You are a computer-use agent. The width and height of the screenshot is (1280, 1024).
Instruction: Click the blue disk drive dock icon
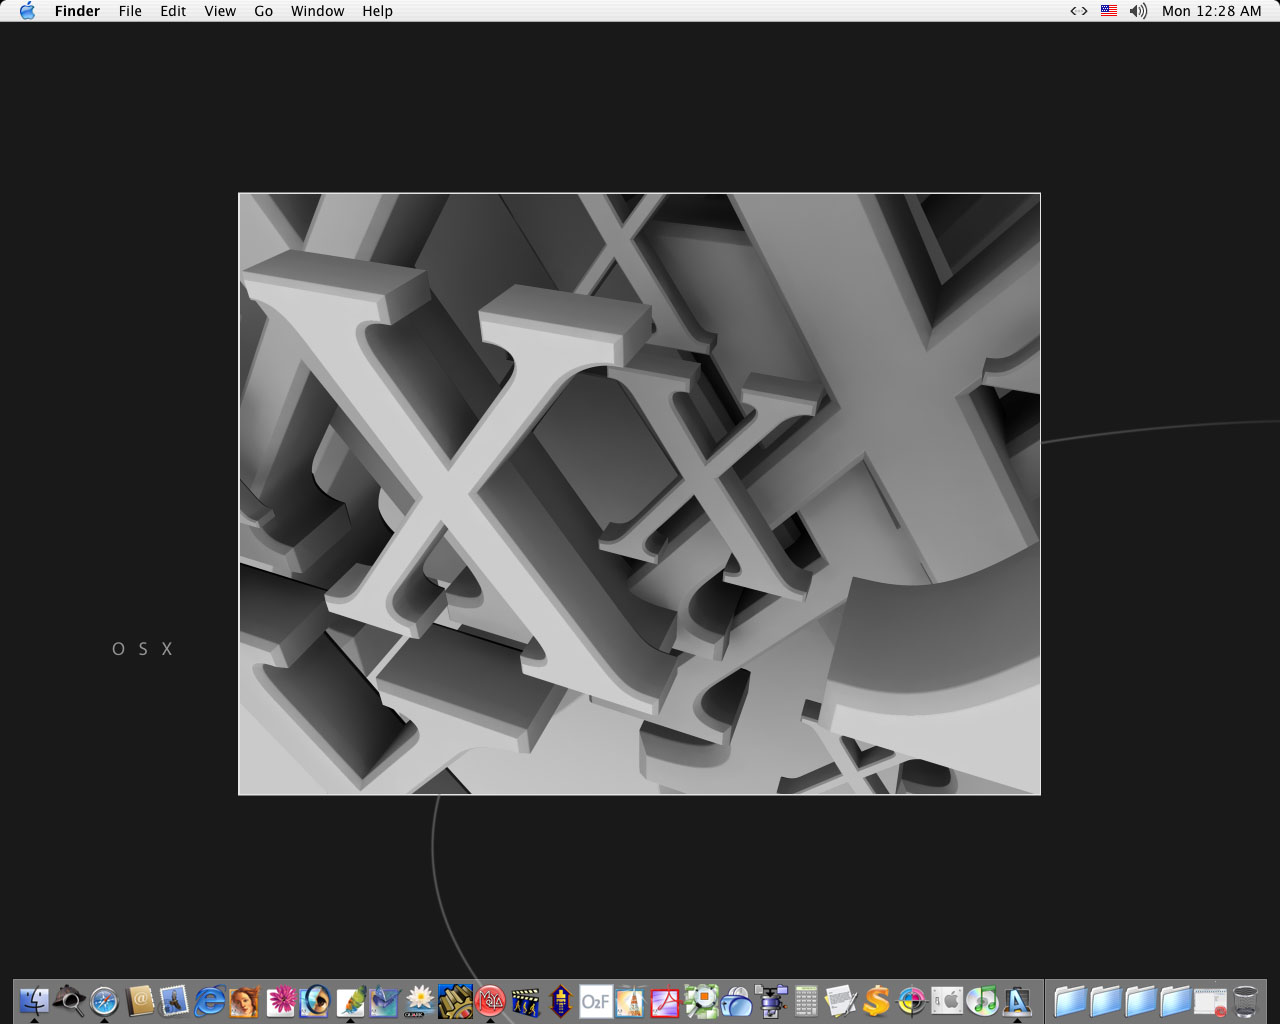click(736, 1000)
